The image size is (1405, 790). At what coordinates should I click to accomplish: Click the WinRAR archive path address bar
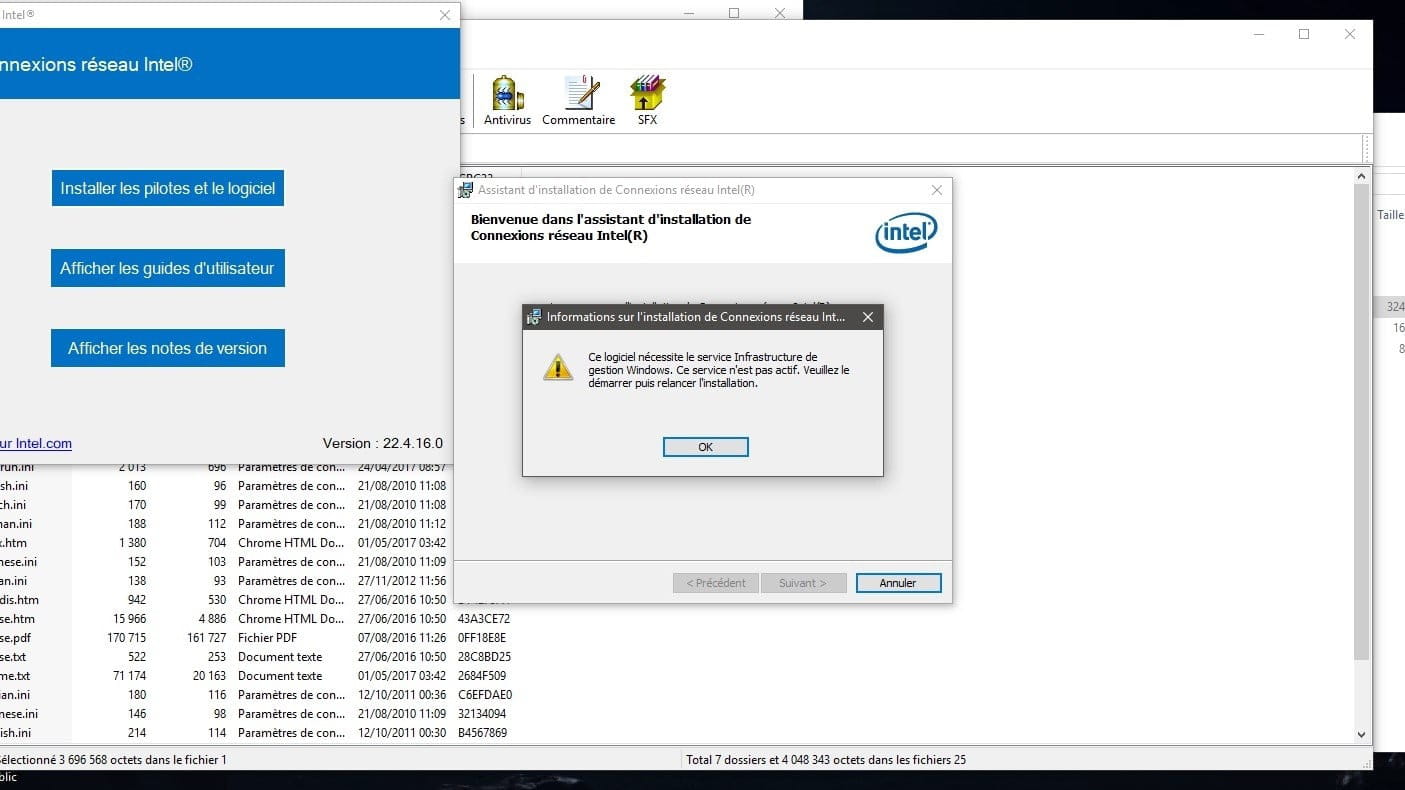(x=910, y=149)
